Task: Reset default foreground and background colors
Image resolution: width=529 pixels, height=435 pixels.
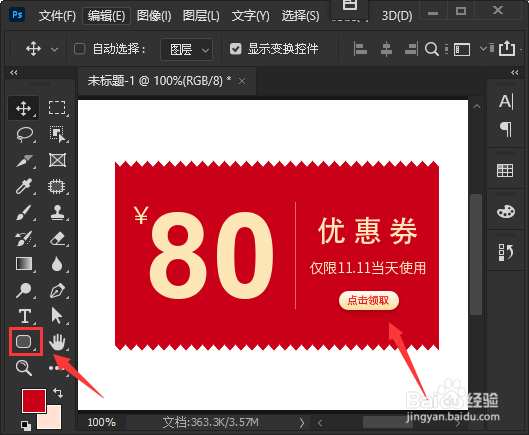Action: (26, 426)
